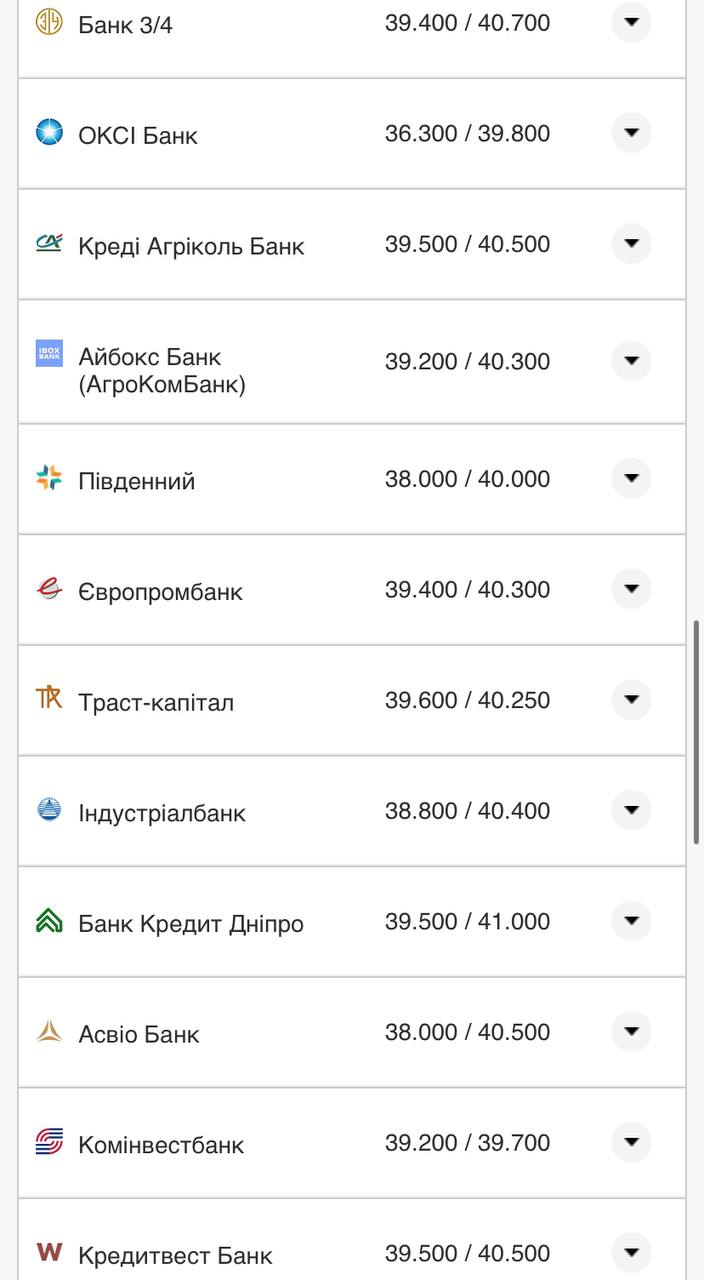Click the Європромбанк red logo icon
Image resolution: width=704 pixels, height=1280 pixels.
click(x=47, y=586)
